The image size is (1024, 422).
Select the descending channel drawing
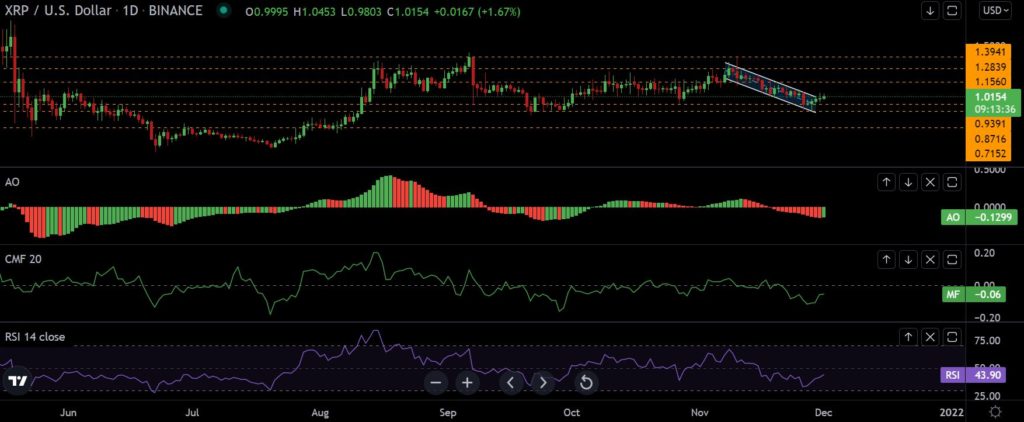771,87
